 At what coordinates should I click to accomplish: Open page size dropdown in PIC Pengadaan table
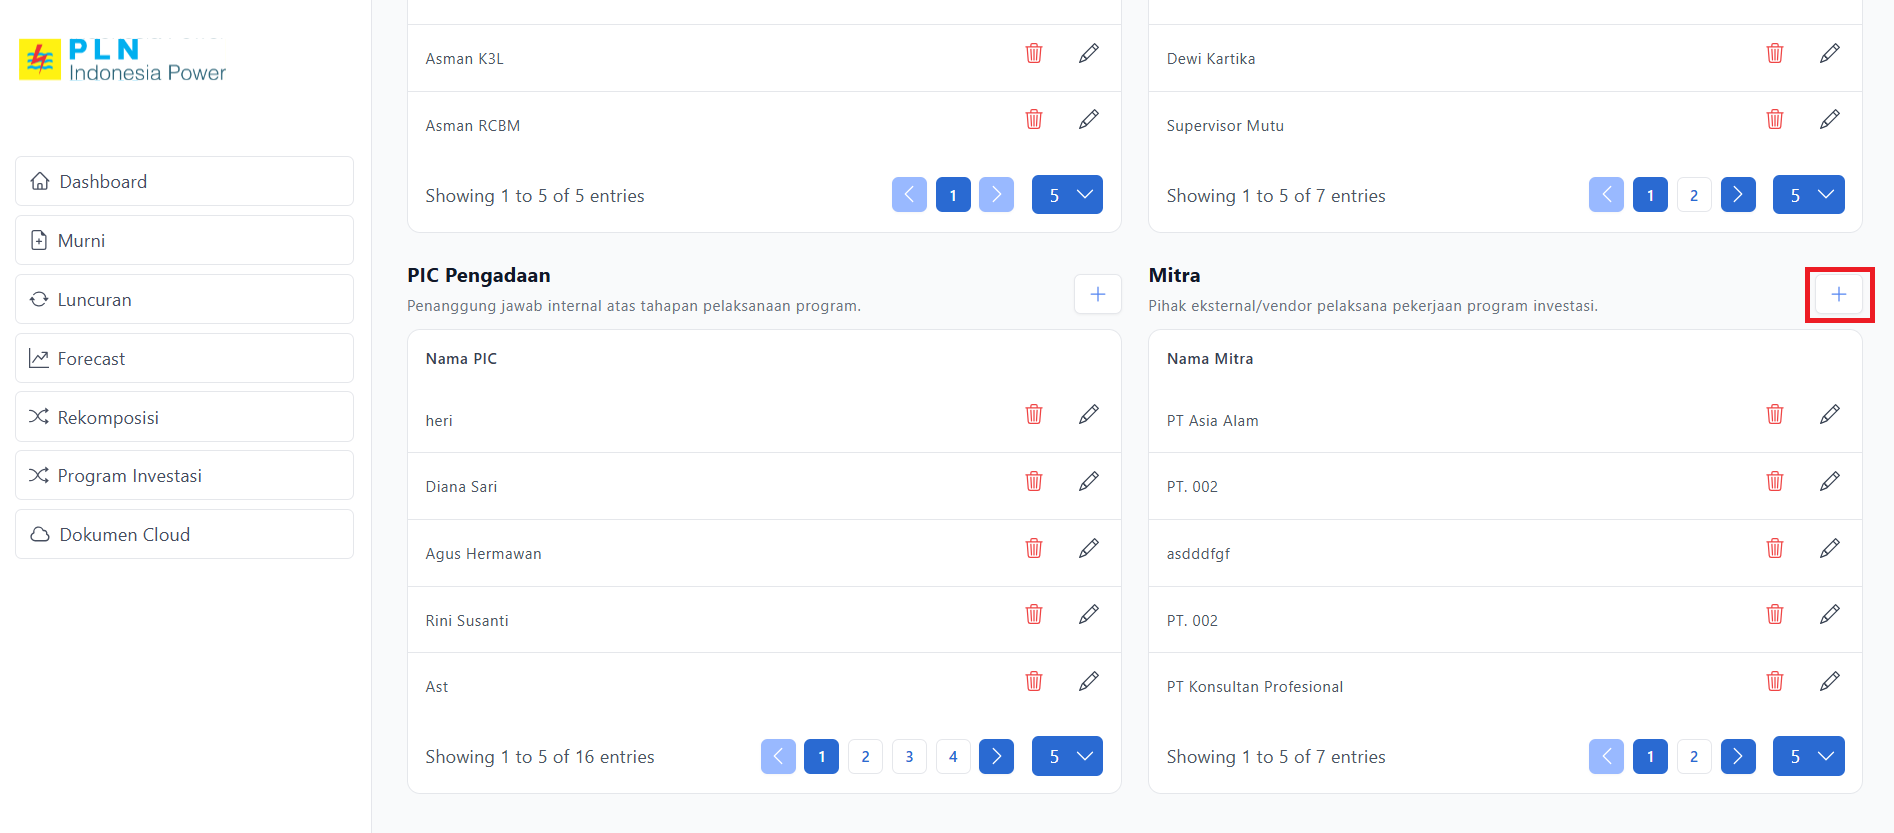(1067, 756)
